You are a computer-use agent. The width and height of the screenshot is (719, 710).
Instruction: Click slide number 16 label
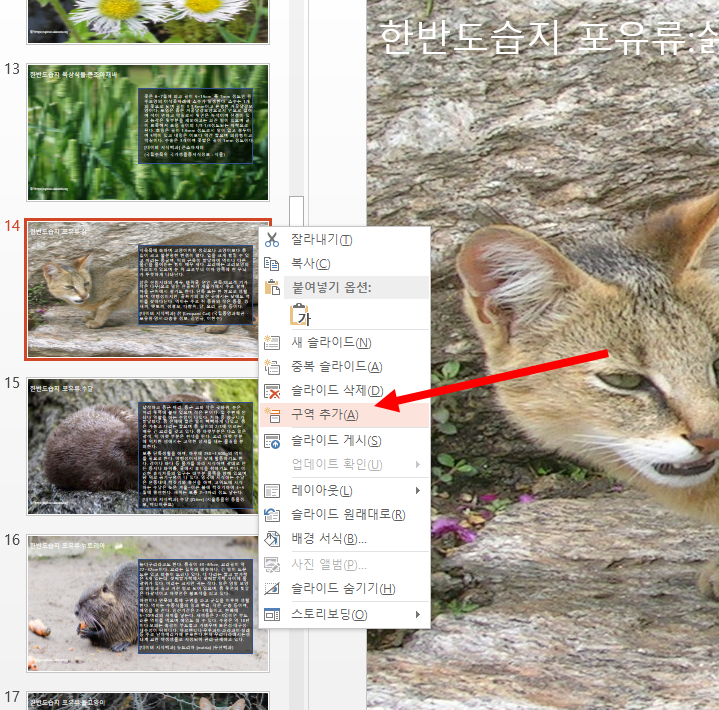click(x=12, y=540)
